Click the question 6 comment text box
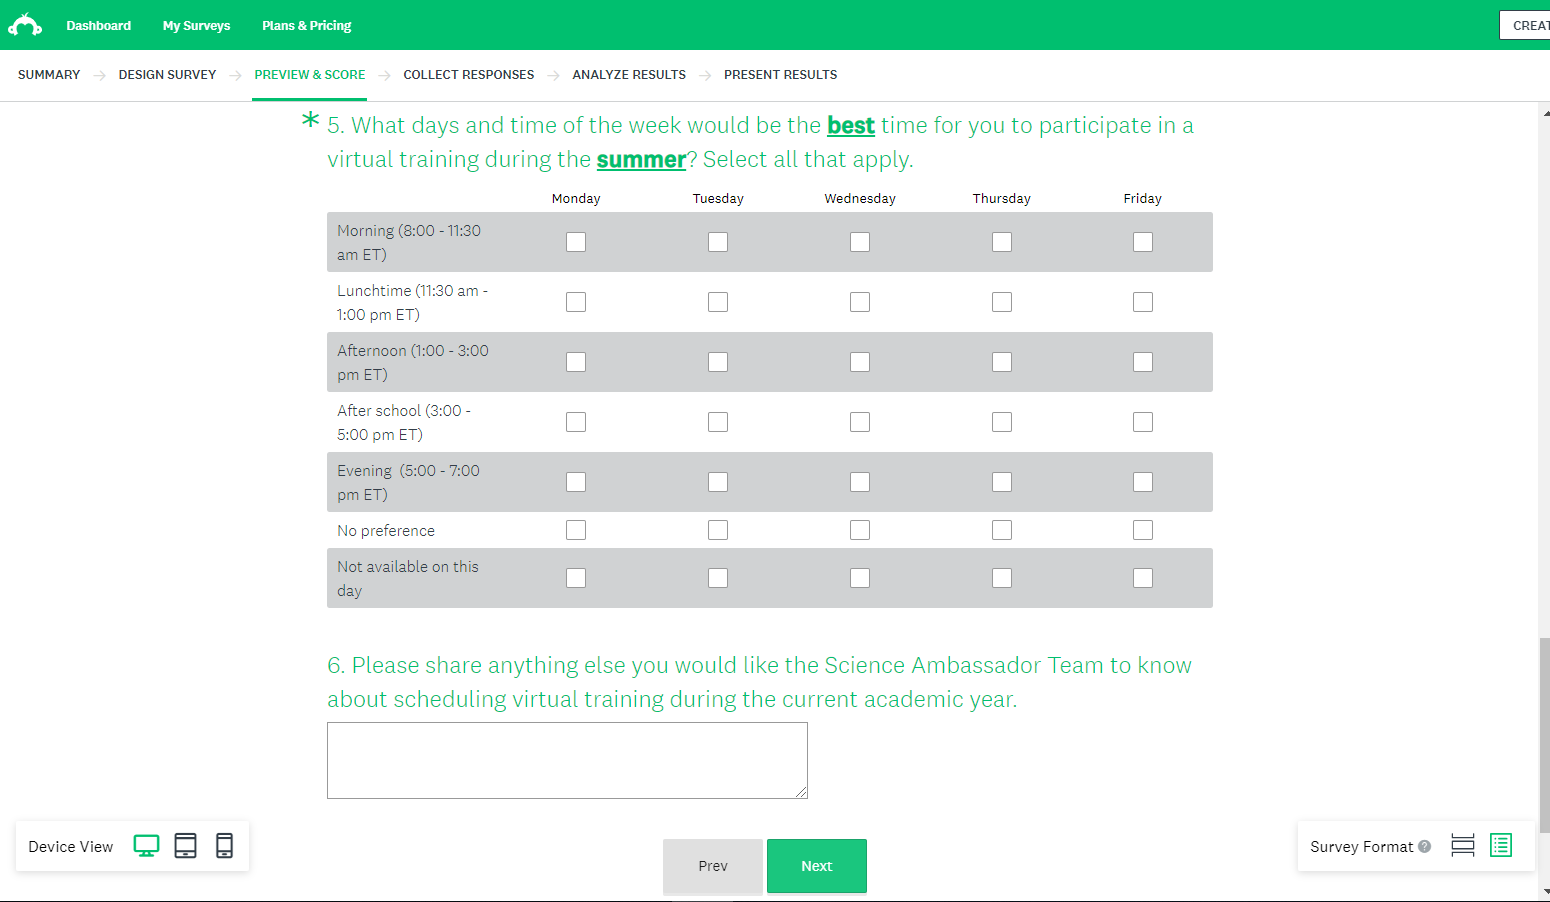The height and width of the screenshot is (902, 1550). (567, 760)
